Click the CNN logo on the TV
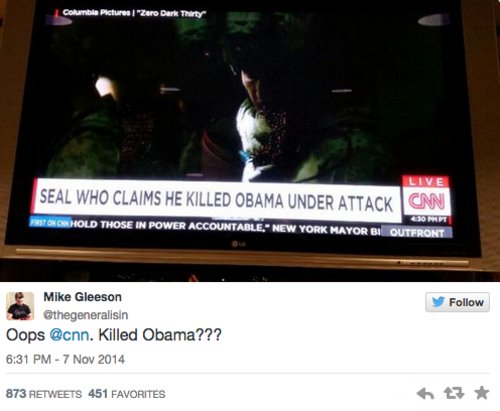Screen dimensions: 500x411 click(427, 202)
